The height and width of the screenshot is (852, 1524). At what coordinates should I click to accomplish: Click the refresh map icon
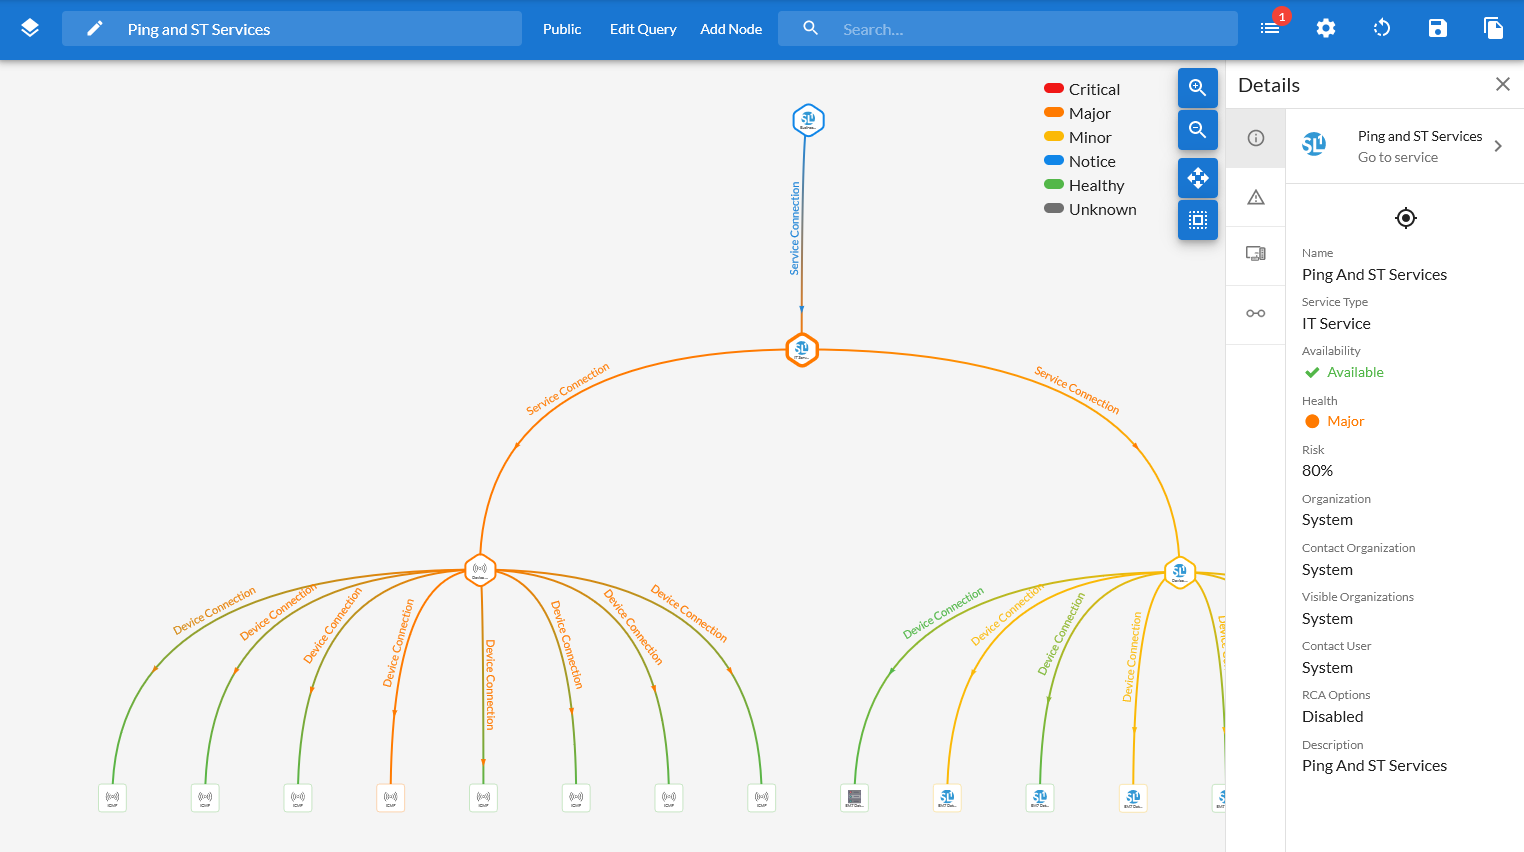coord(1382,29)
